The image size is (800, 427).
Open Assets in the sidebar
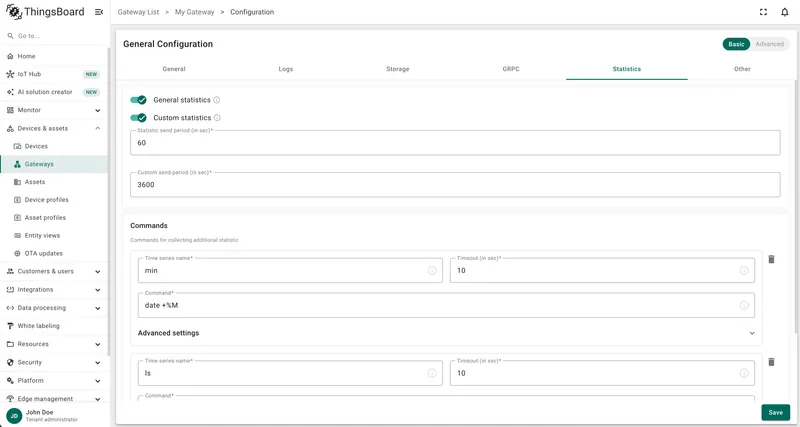click(x=54, y=182)
